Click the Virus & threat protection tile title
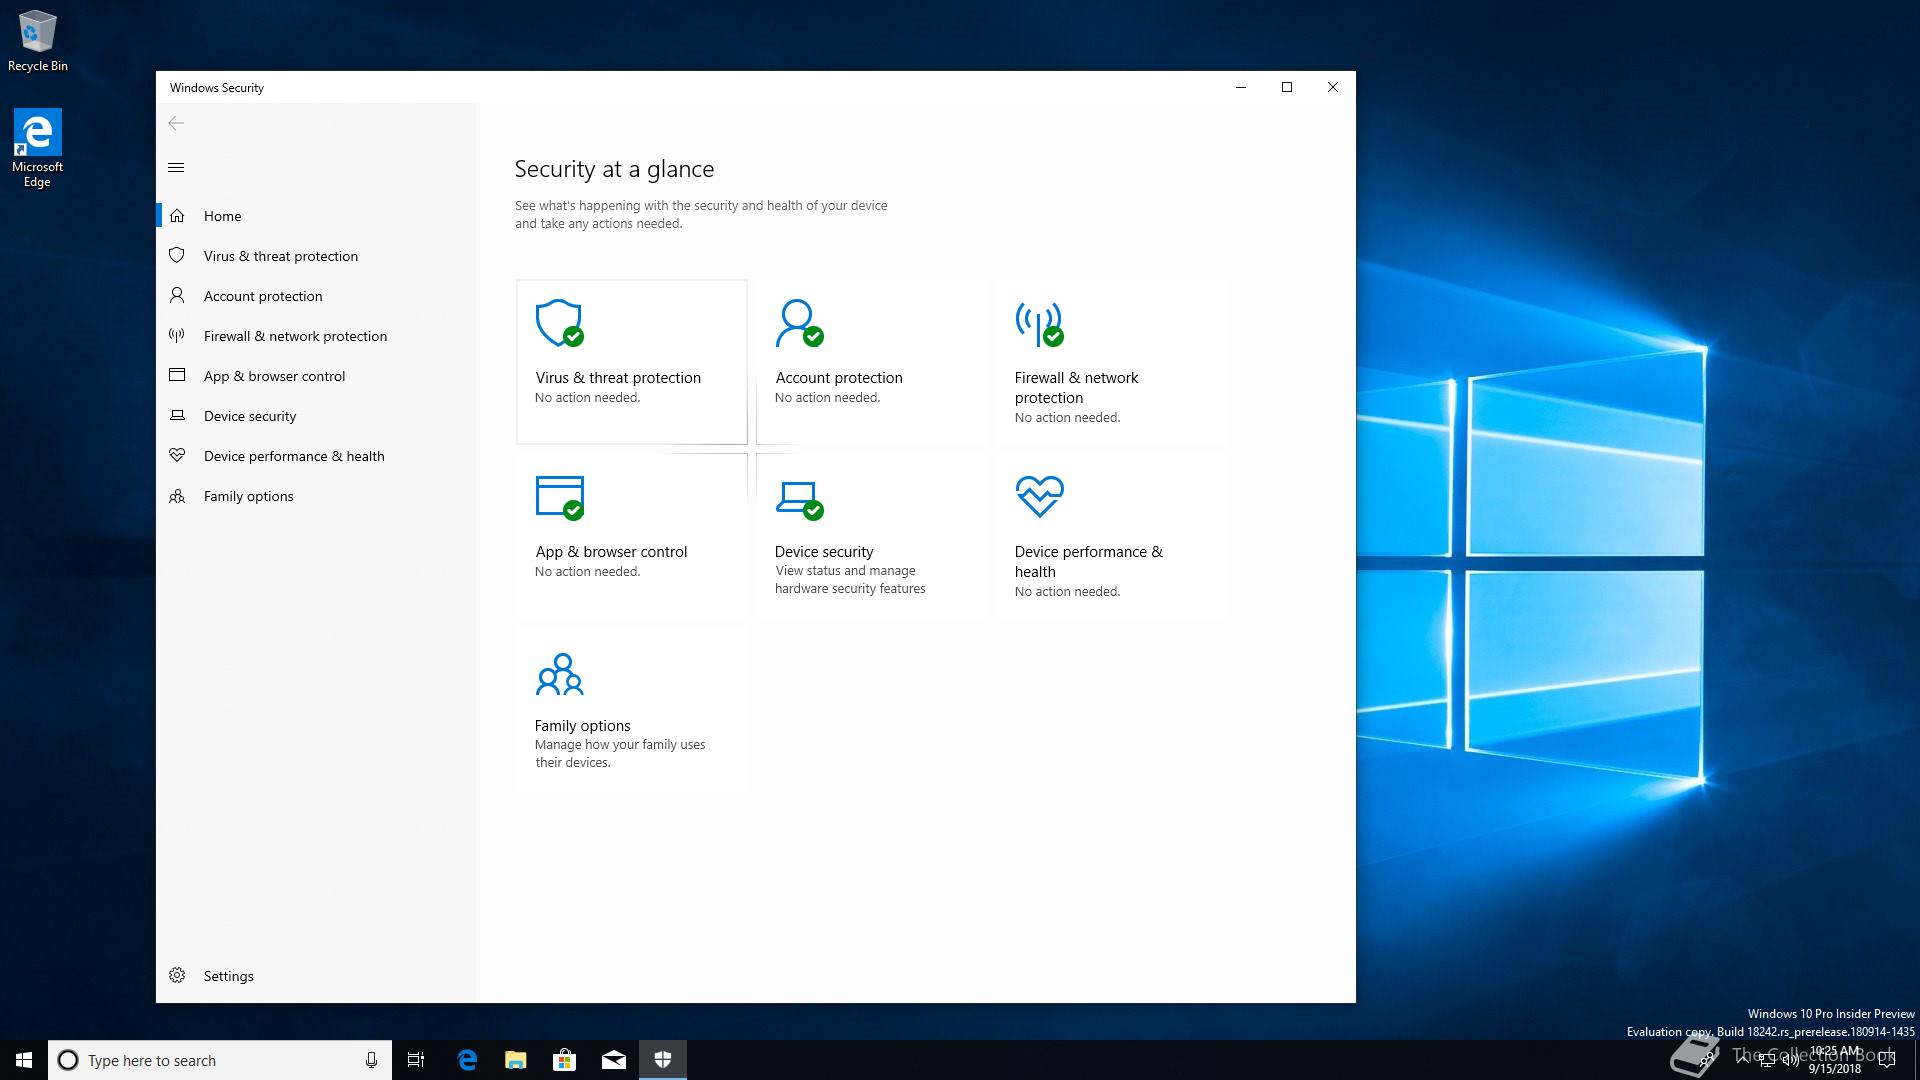 pos(618,378)
